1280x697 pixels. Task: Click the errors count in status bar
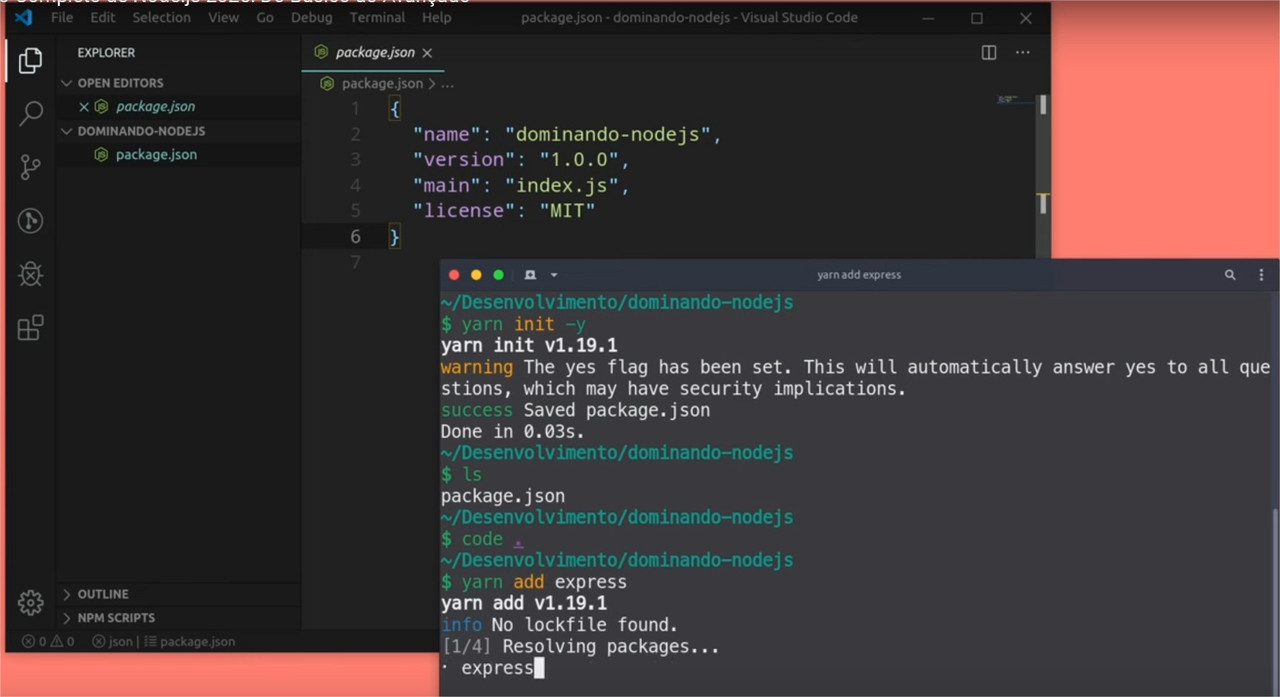click(35, 641)
